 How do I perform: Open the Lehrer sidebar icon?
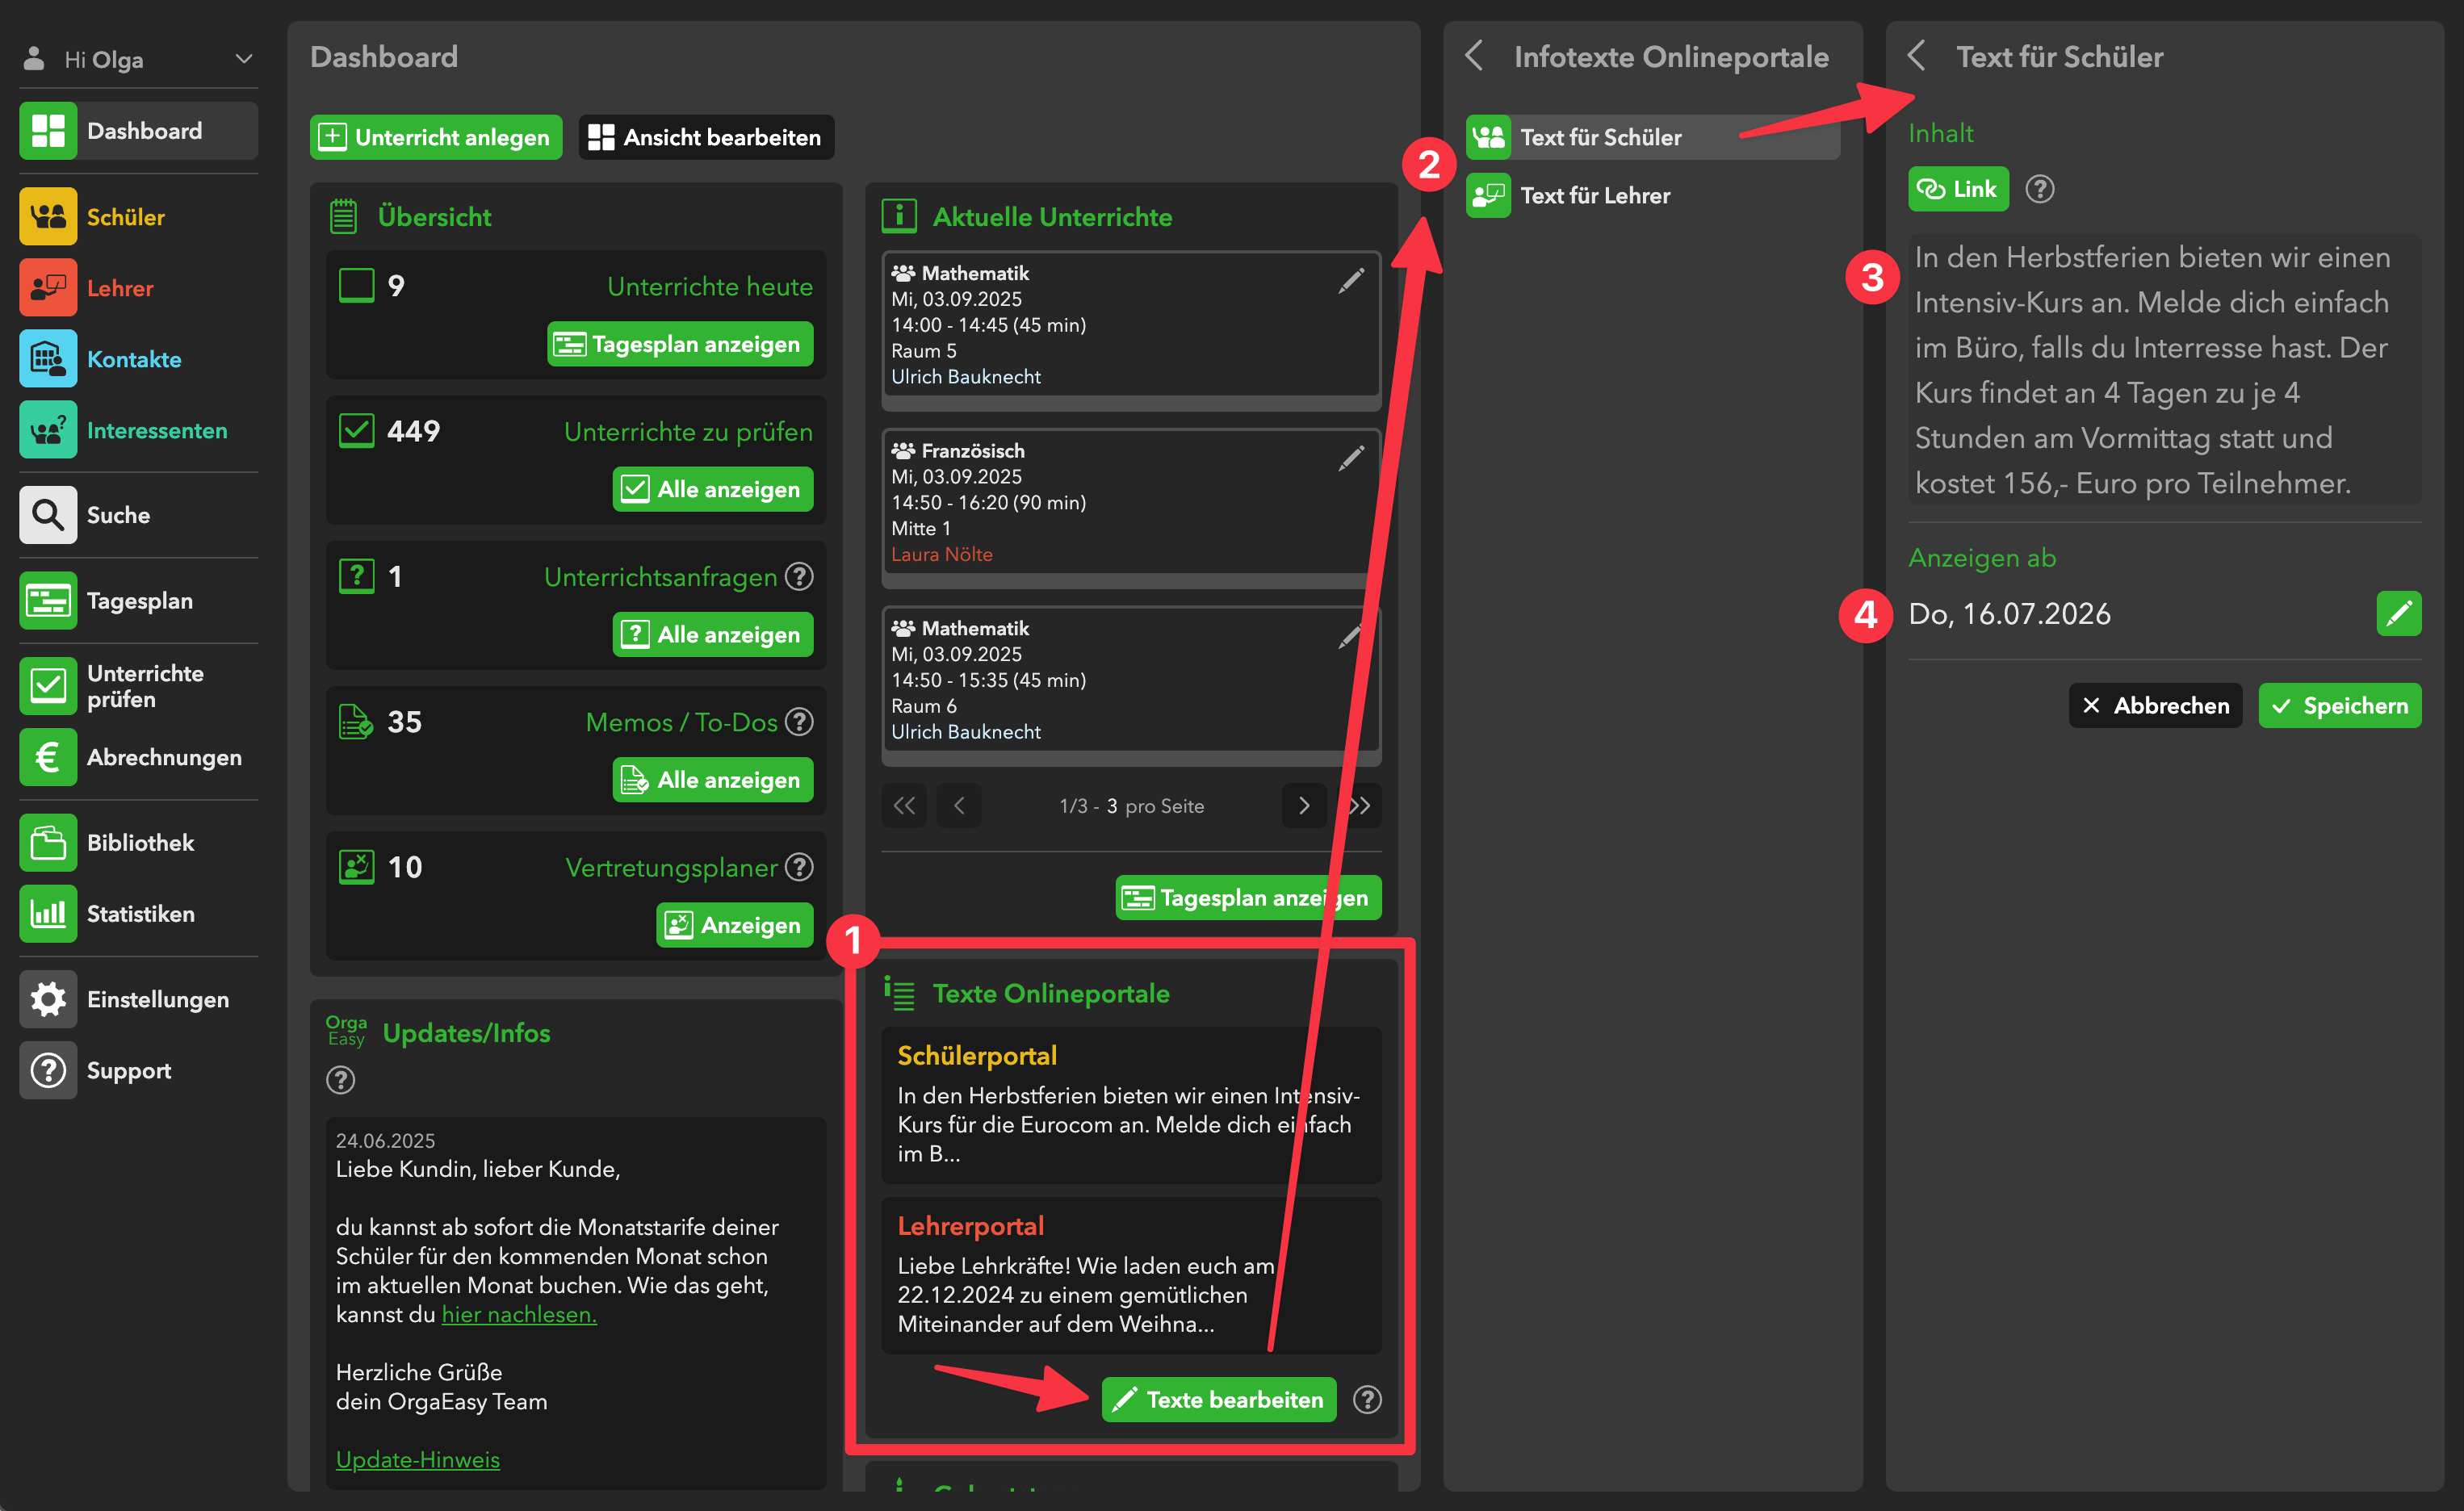click(x=47, y=288)
